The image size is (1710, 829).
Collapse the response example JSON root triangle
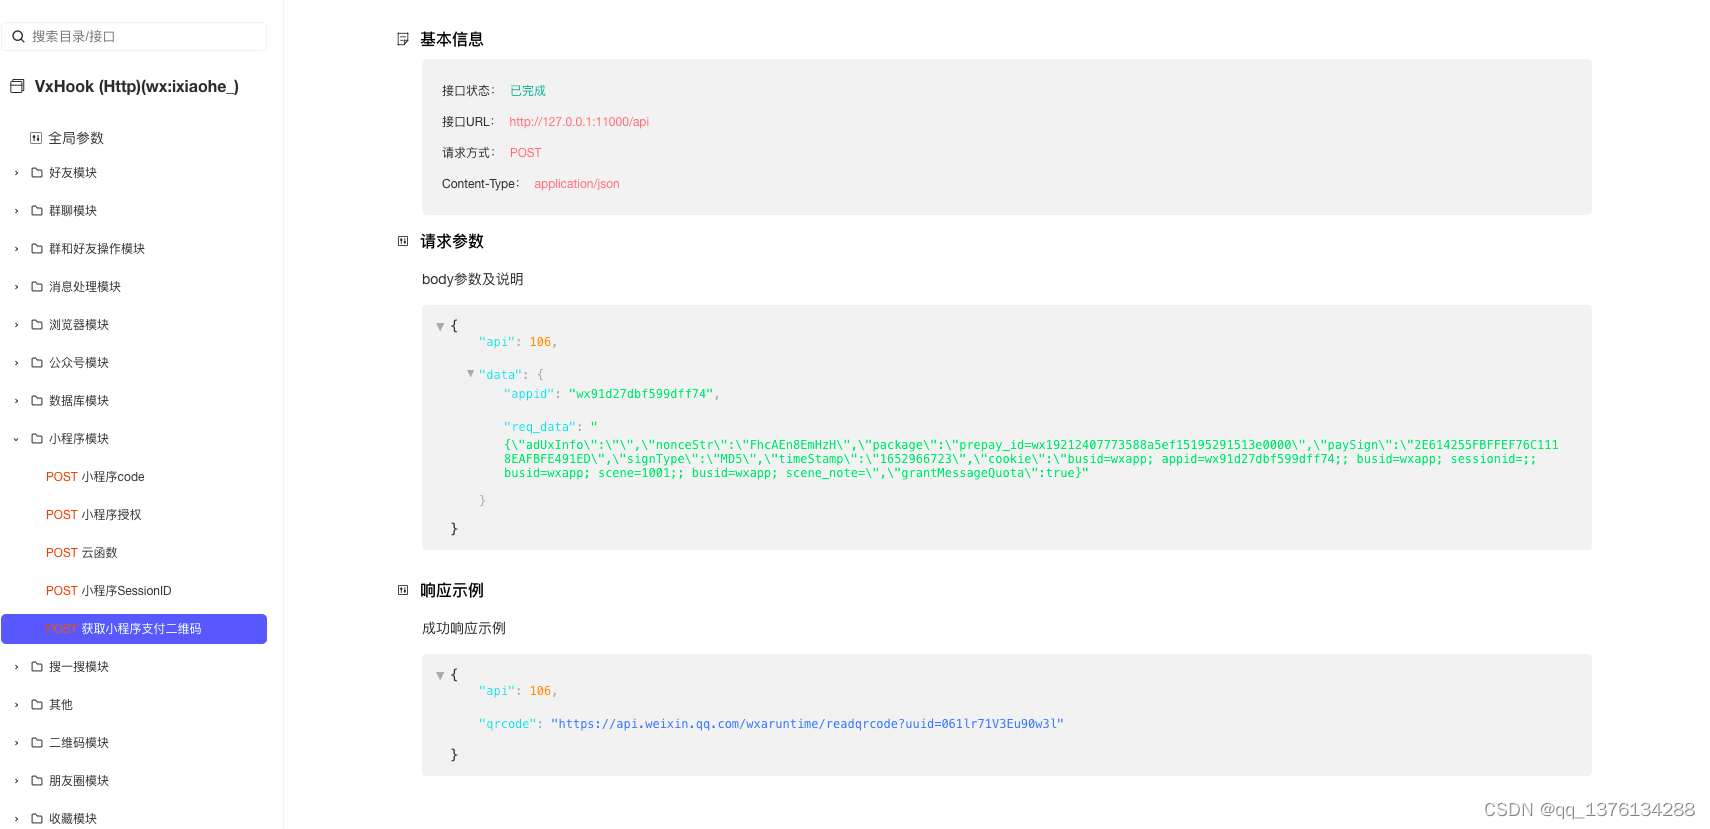pyautogui.click(x=440, y=676)
